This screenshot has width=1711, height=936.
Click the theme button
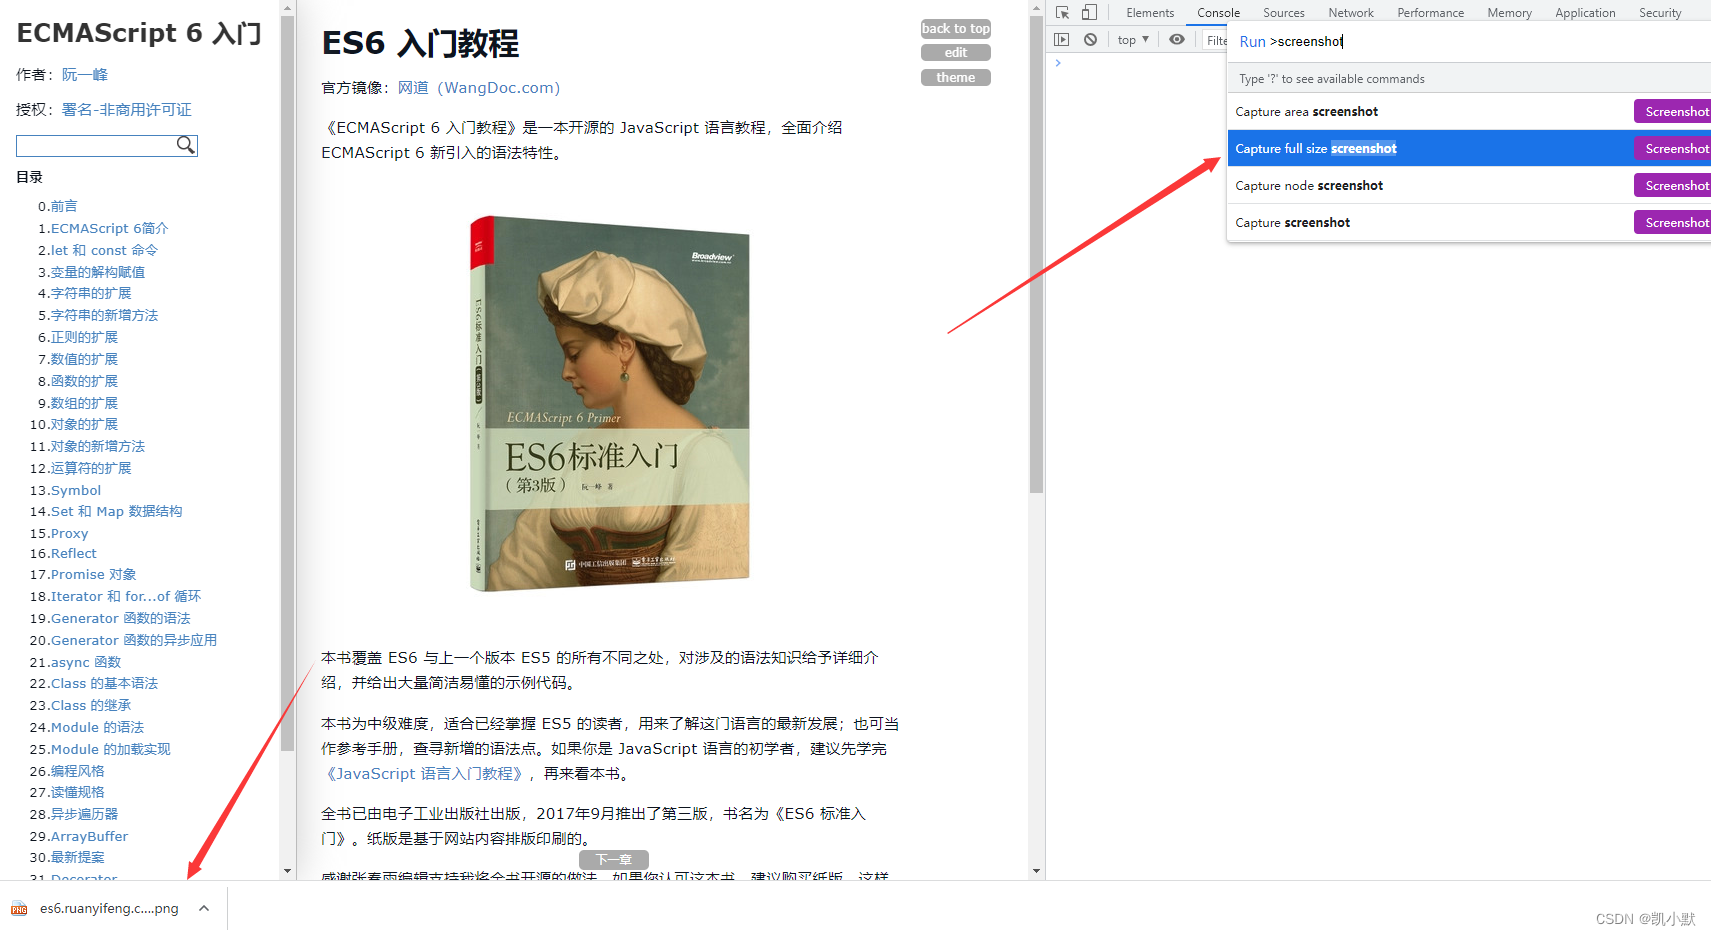pyautogui.click(x=956, y=78)
